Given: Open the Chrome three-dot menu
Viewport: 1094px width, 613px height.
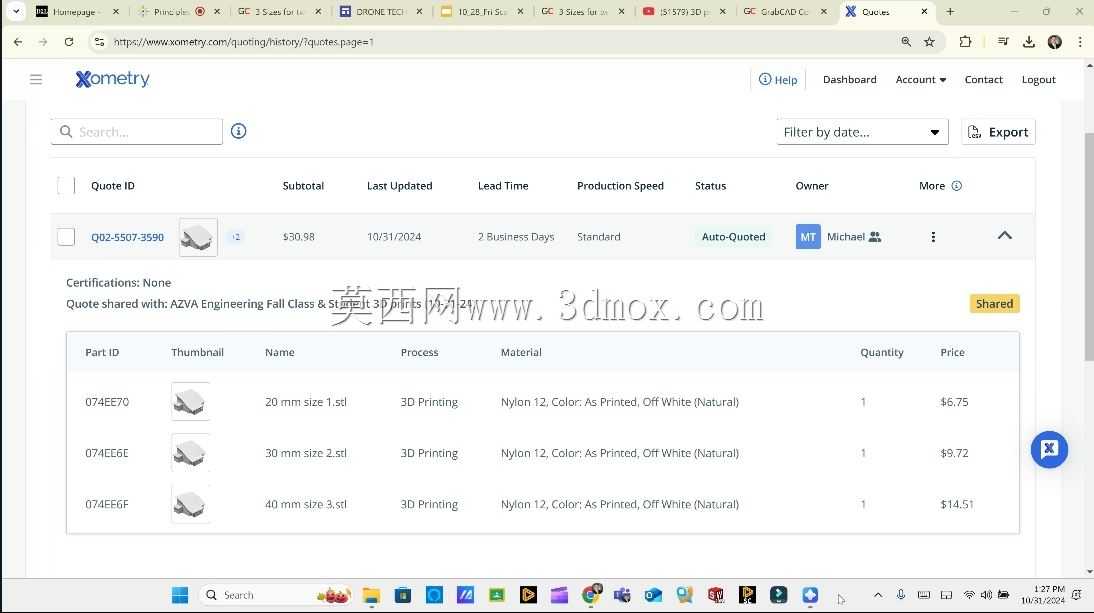Looking at the screenshot, I should point(1080,42).
